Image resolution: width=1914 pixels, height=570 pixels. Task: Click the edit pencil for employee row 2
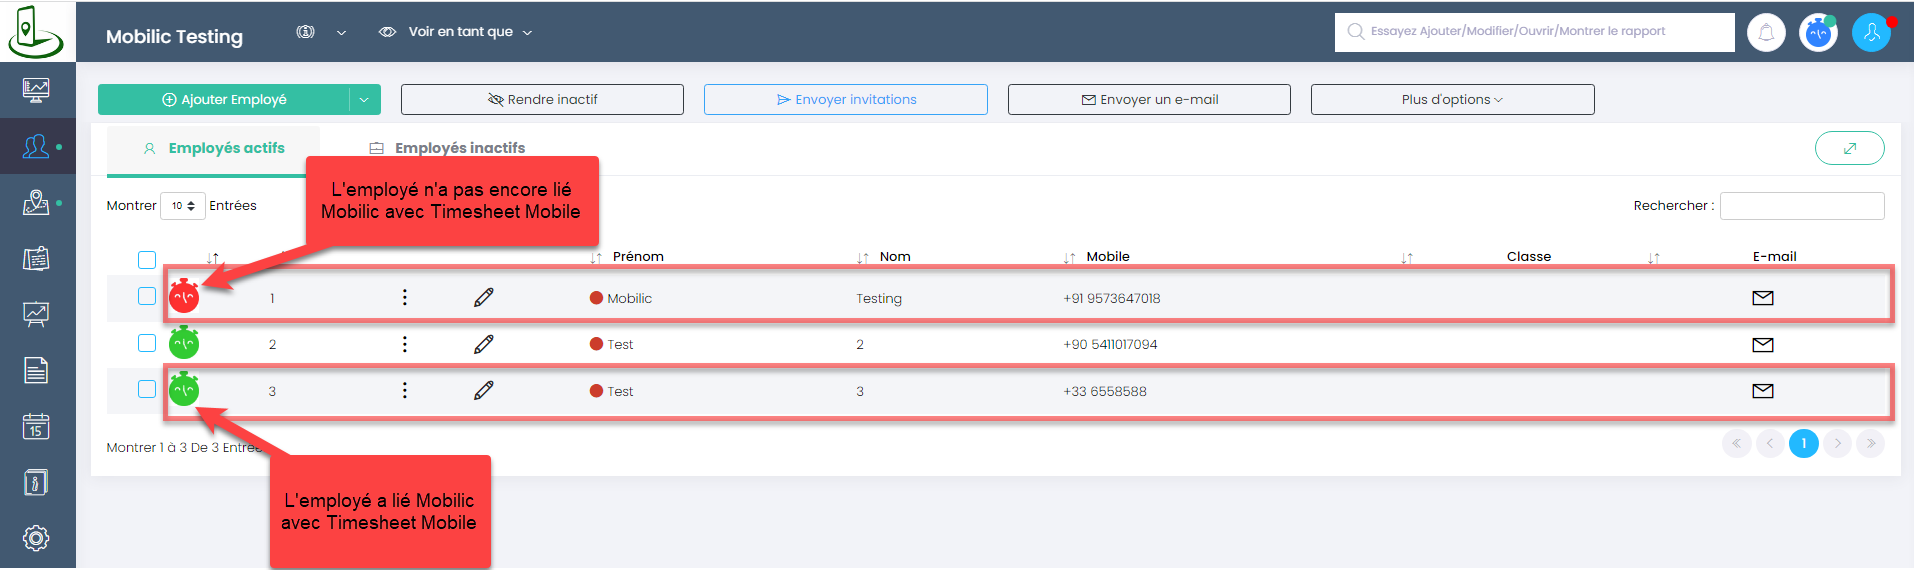click(x=484, y=344)
